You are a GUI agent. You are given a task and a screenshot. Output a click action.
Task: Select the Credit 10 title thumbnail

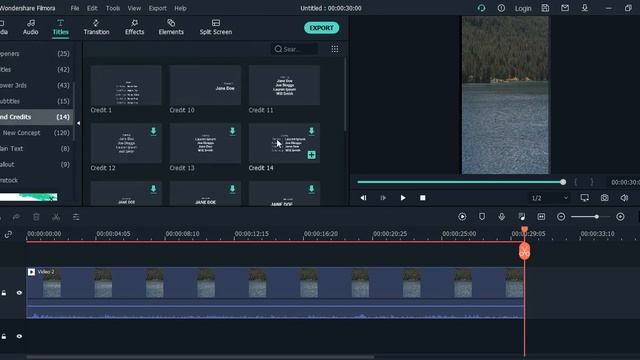coord(205,85)
